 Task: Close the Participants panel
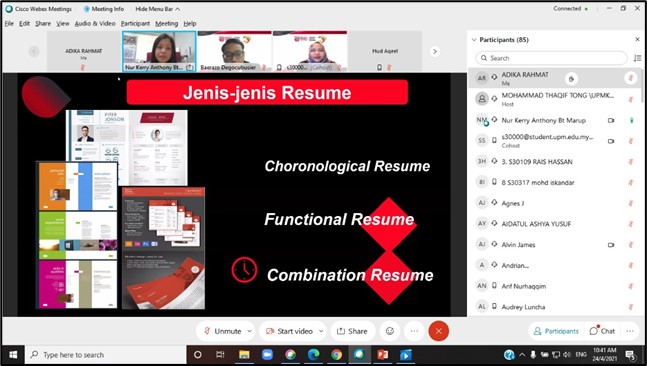click(x=637, y=40)
